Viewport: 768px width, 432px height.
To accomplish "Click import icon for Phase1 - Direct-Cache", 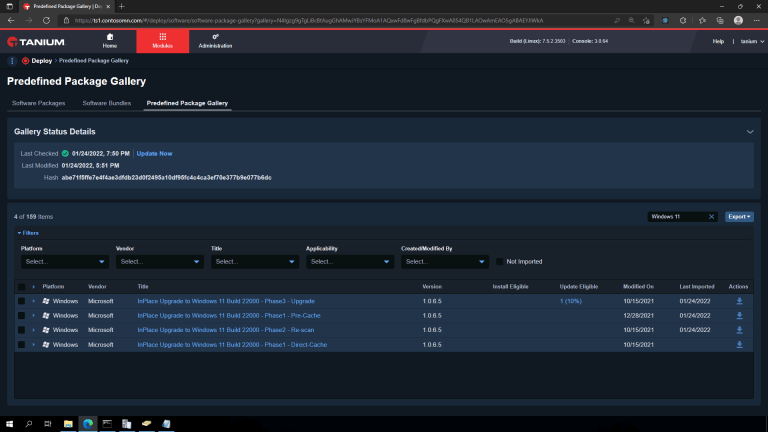I will click(x=739, y=344).
